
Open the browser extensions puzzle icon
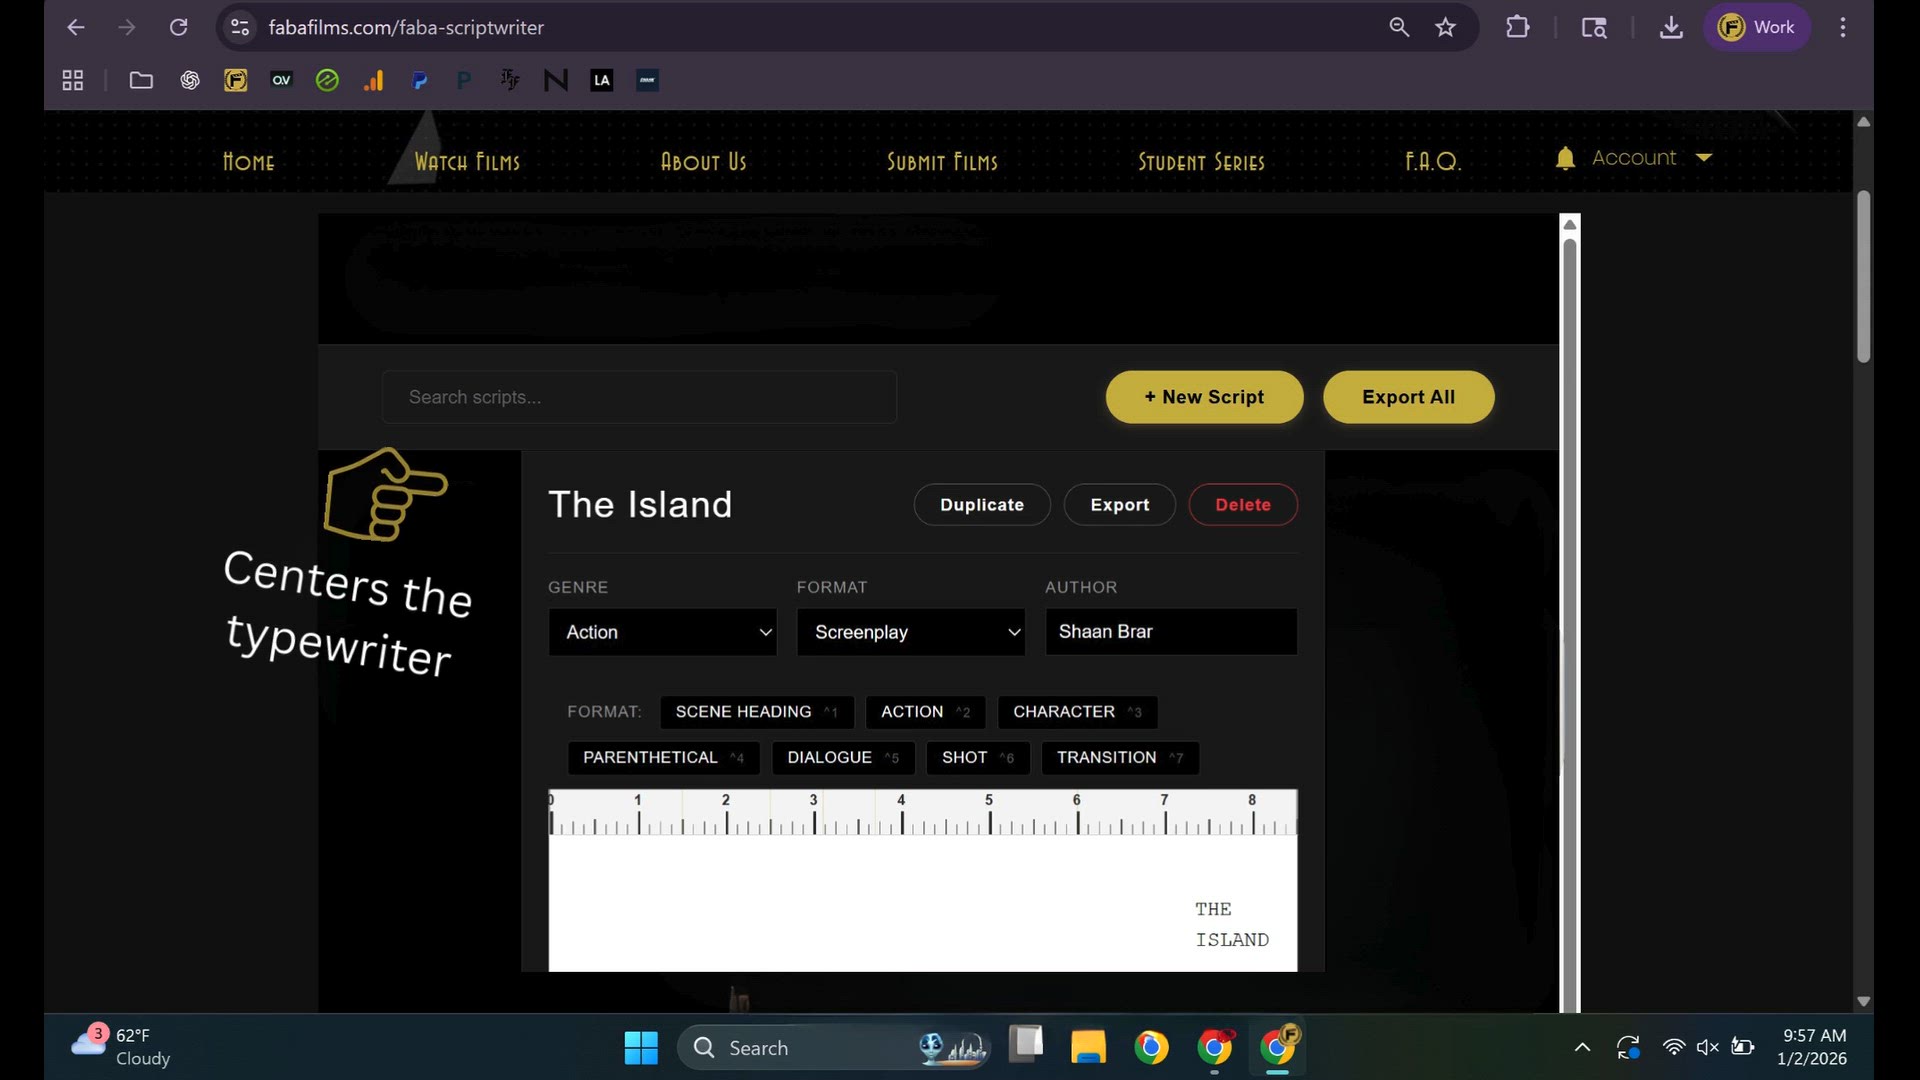click(x=1517, y=28)
